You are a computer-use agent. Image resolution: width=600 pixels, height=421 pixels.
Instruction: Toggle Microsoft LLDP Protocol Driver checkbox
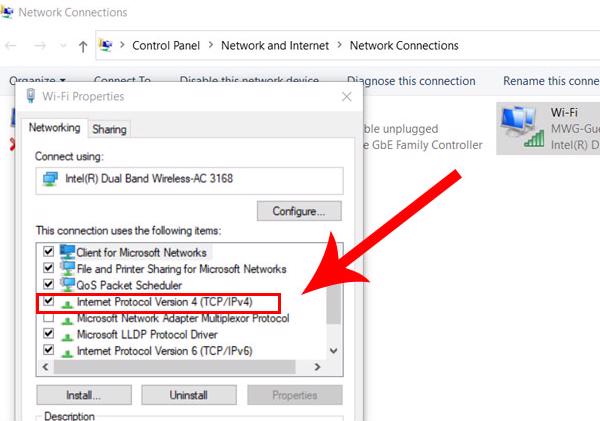click(48, 333)
